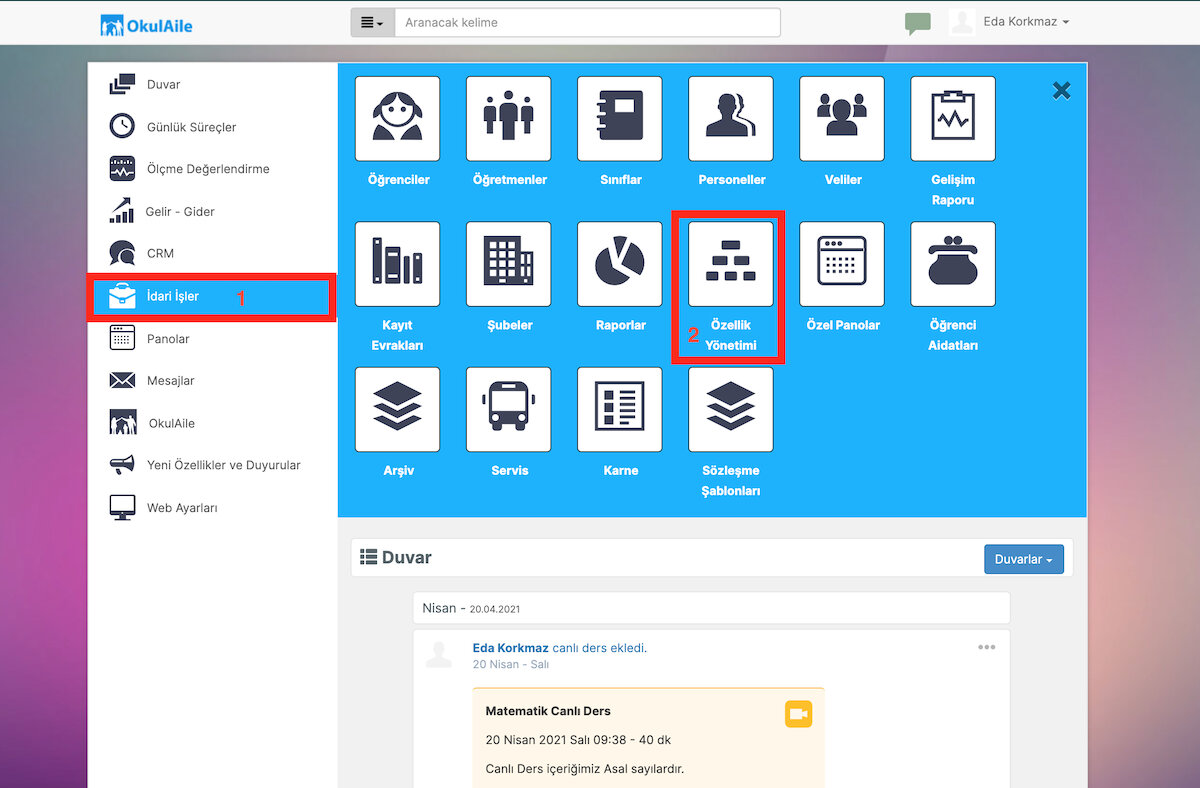Open the Sınıflar notebook icon
Screen dimensions: 1200x788
620,119
